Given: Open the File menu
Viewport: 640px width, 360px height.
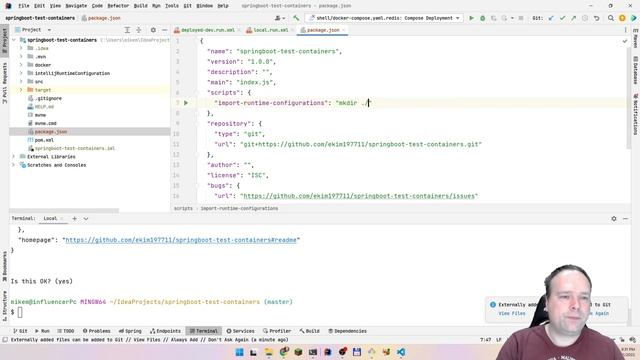Looking at the screenshot, I should (24, 6).
